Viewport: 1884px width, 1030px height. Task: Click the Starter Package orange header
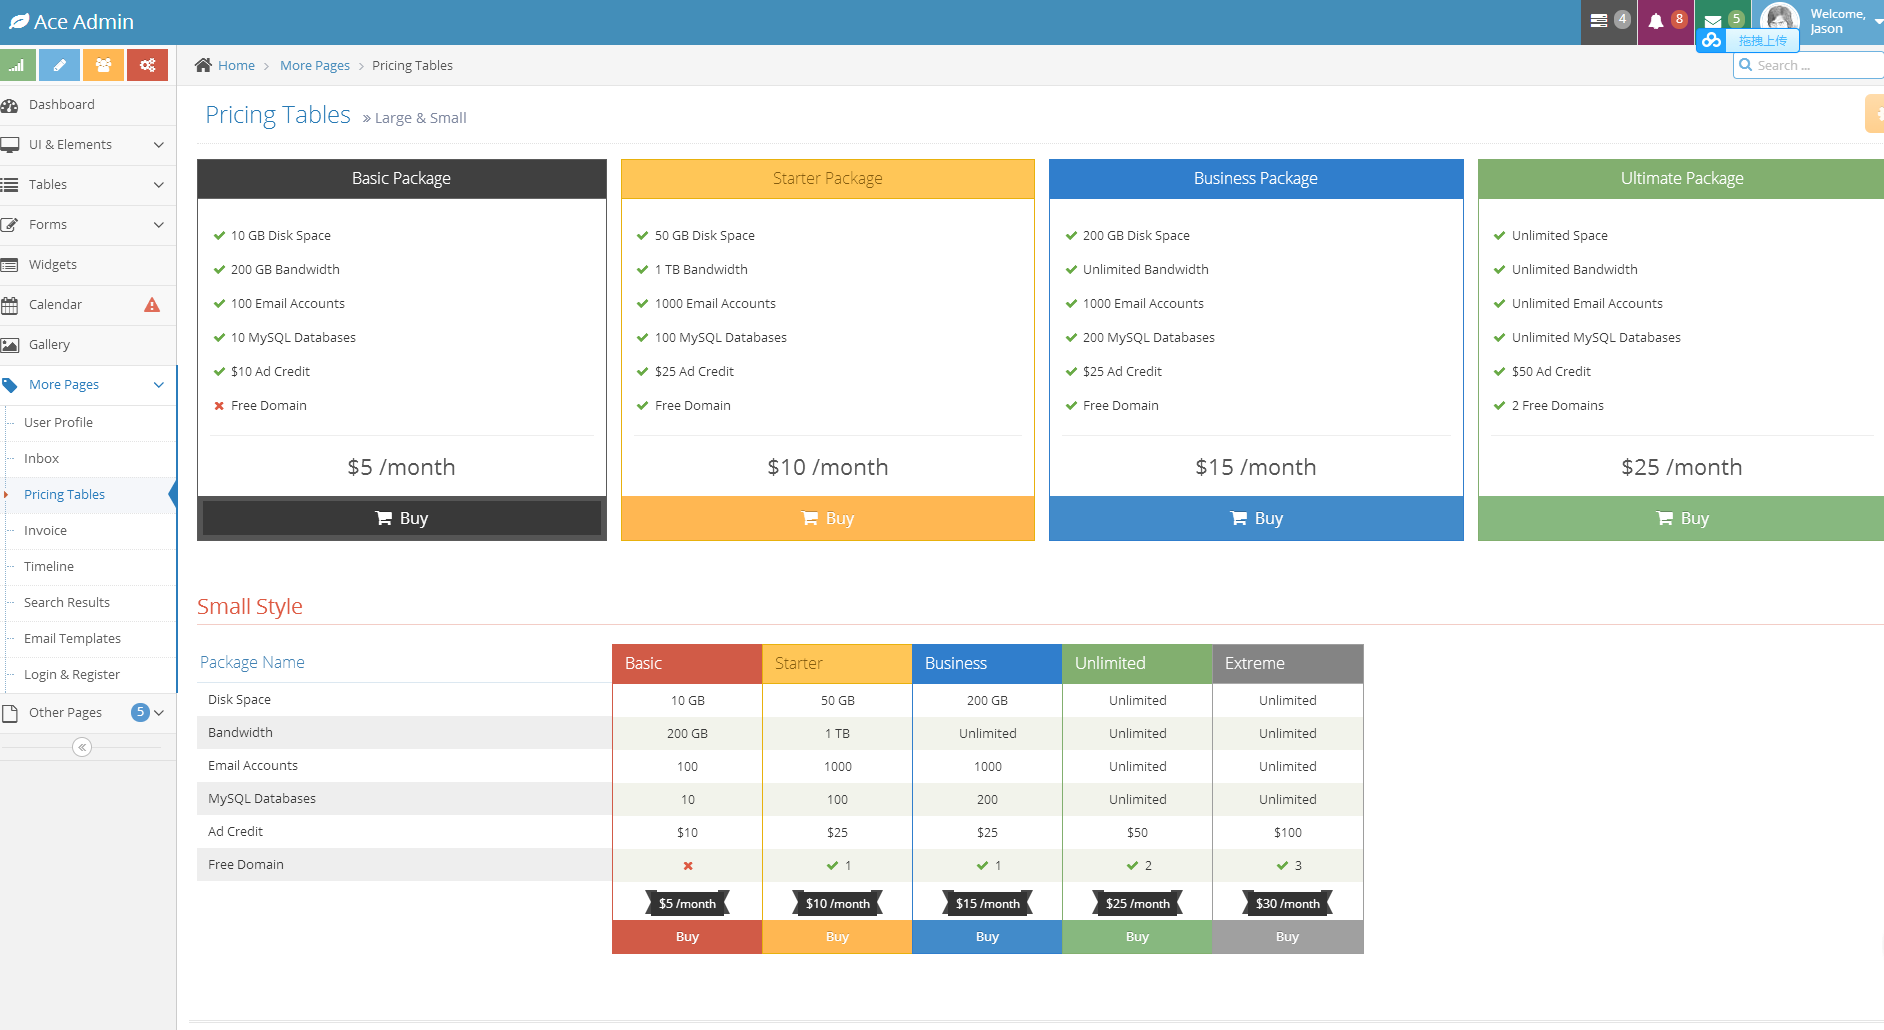(x=828, y=179)
